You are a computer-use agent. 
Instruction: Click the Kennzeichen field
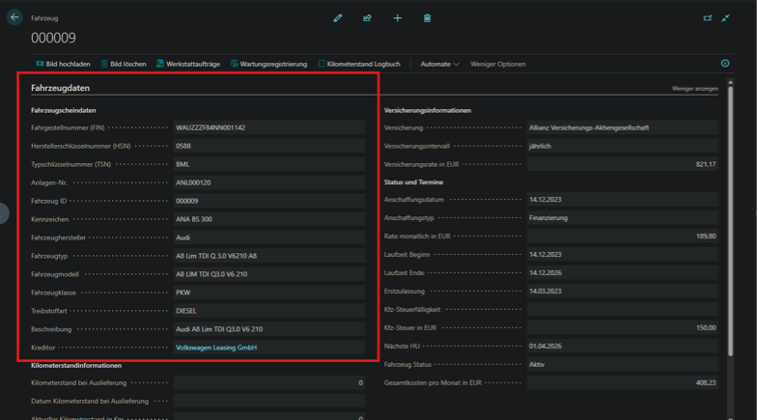pyautogui.click(x=268, y=219)
